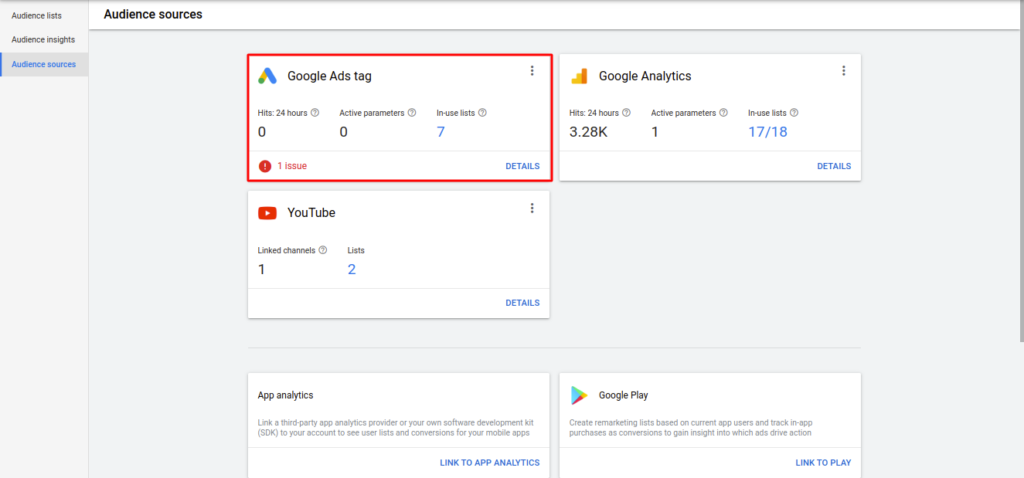Click the Google Play logo icon
Viewport: 1024px width, 478px height.
point(579,395)
